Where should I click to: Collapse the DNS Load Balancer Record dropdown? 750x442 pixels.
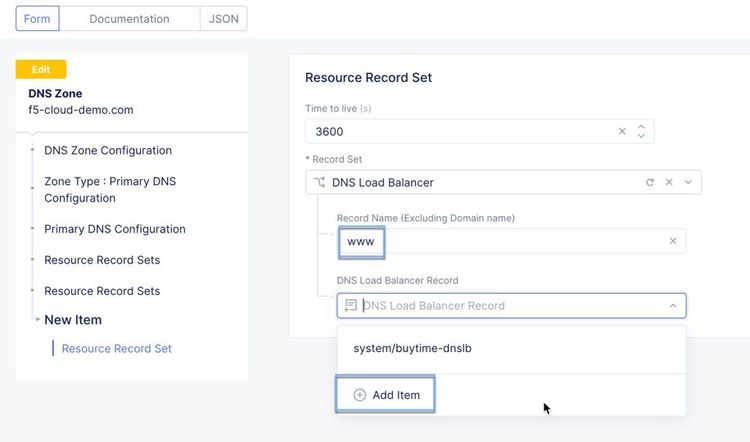672,306
